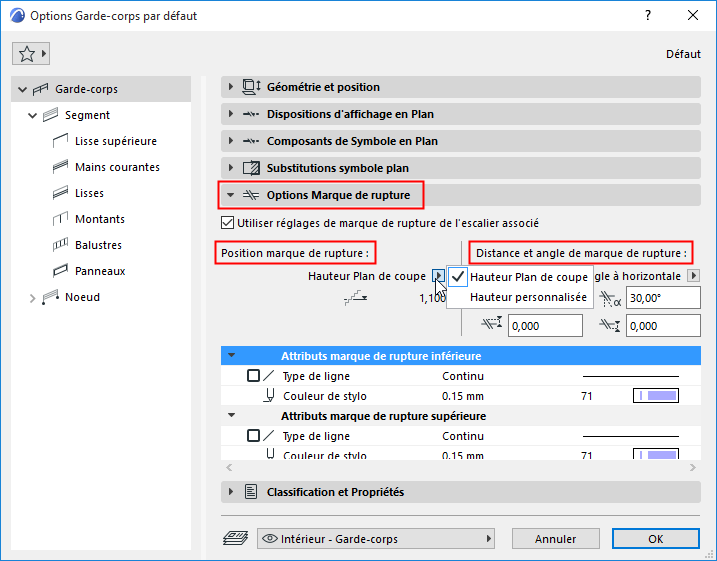Toggle Utiliser réglages de marque de rupture checkbox
717x561 pixels.
pos(226,223)
